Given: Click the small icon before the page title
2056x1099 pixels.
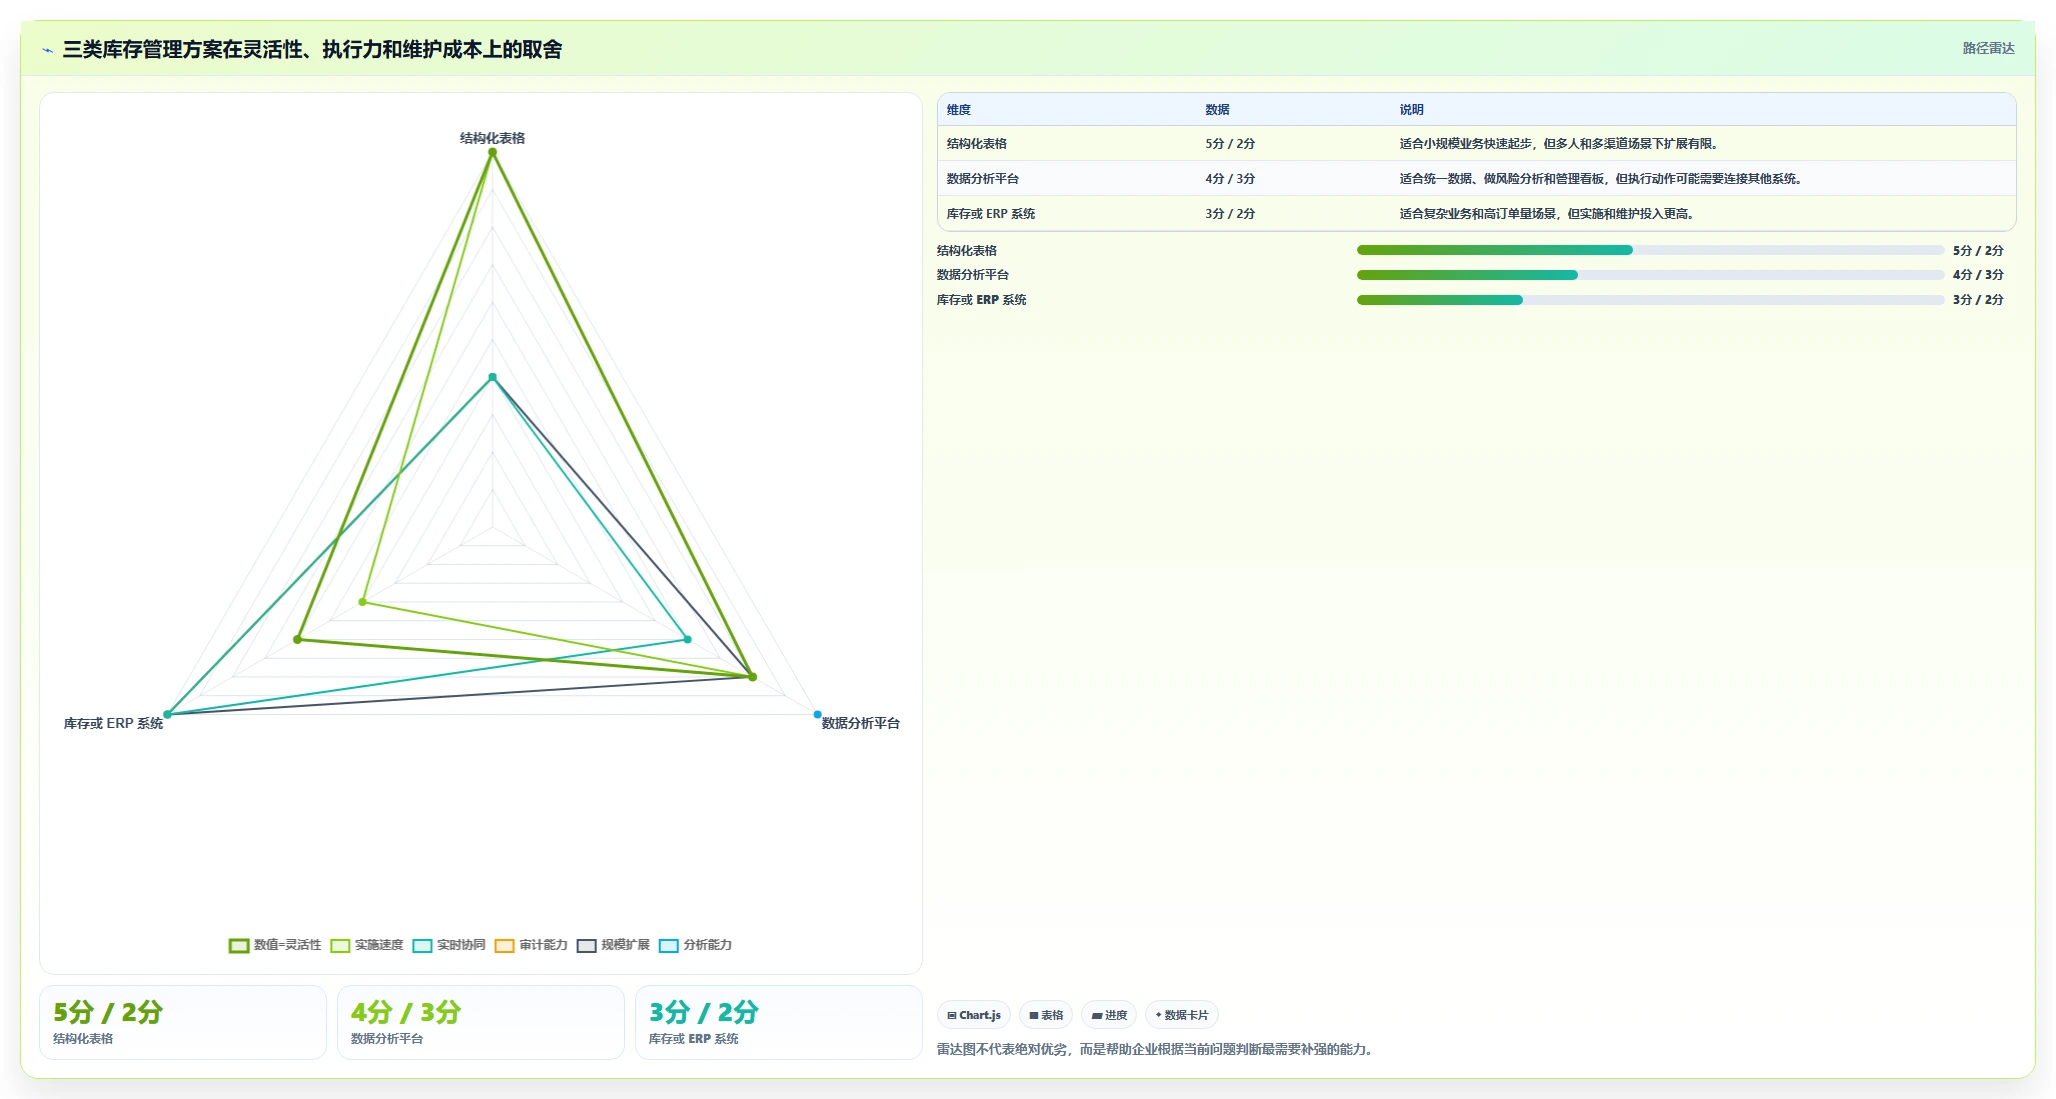Looking at the screenshot, I should 47,50.
